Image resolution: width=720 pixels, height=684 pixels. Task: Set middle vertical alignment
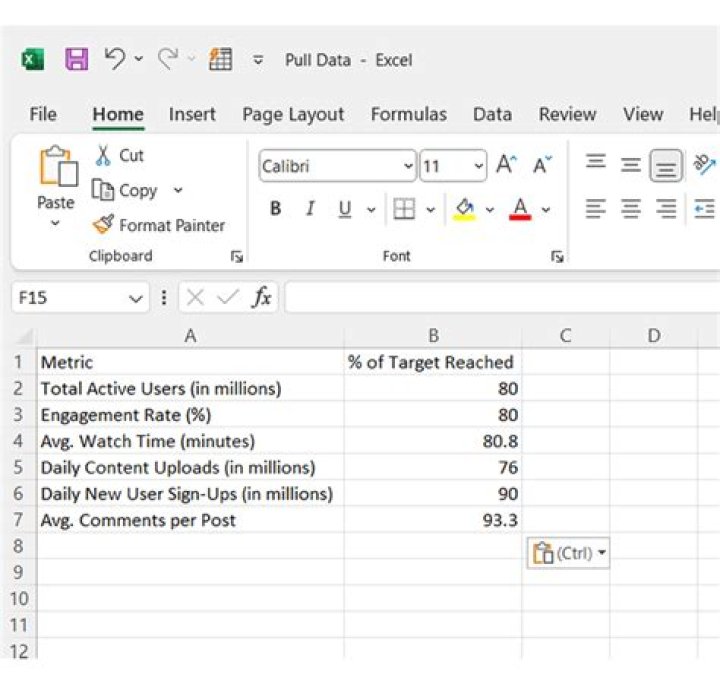coord(631,165)
